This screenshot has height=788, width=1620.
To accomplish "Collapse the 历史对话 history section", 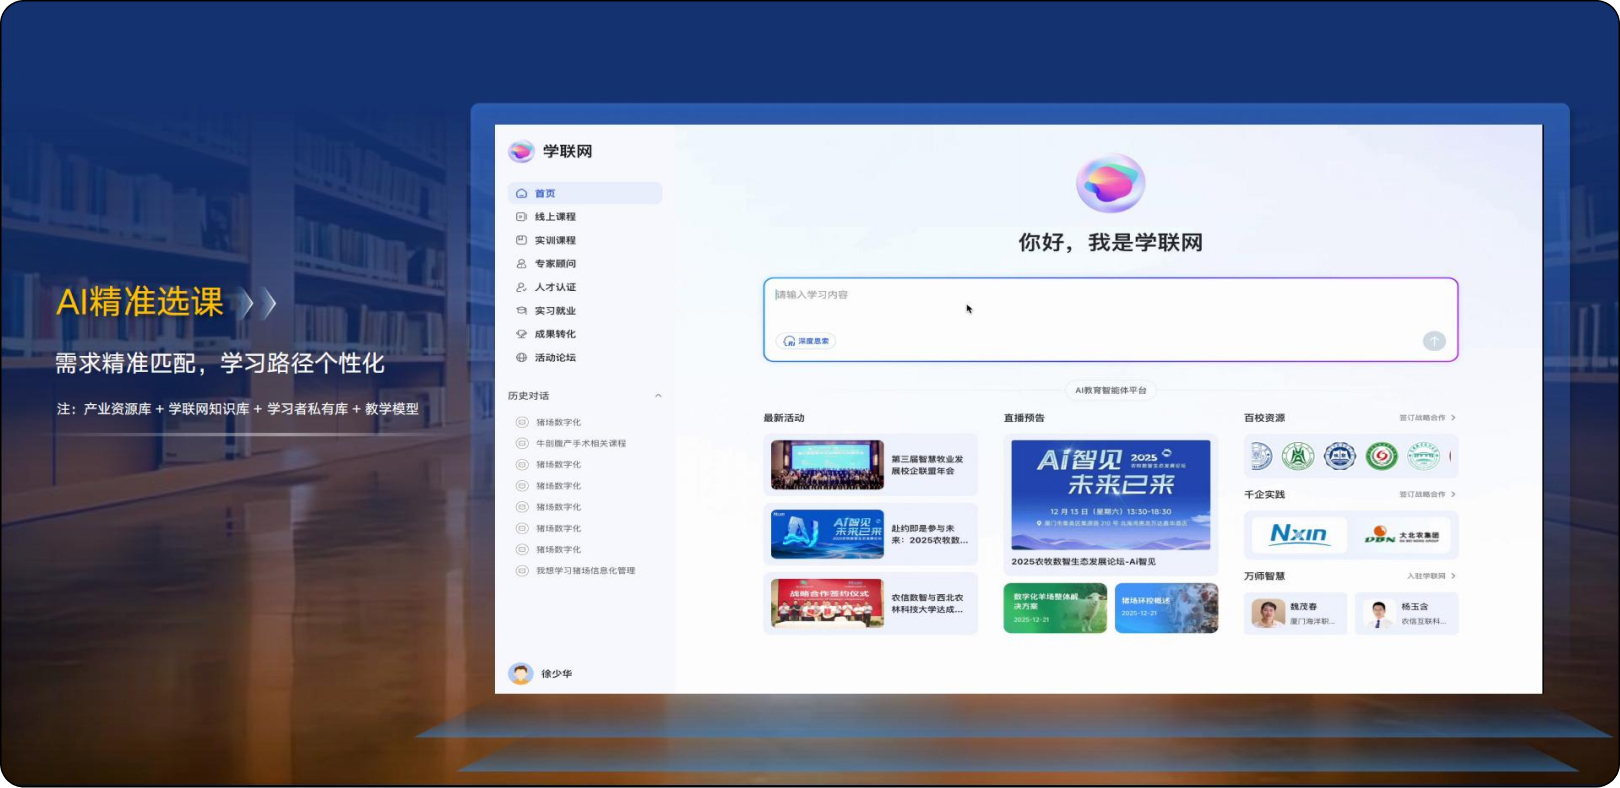I will click(x=658, y=396).
